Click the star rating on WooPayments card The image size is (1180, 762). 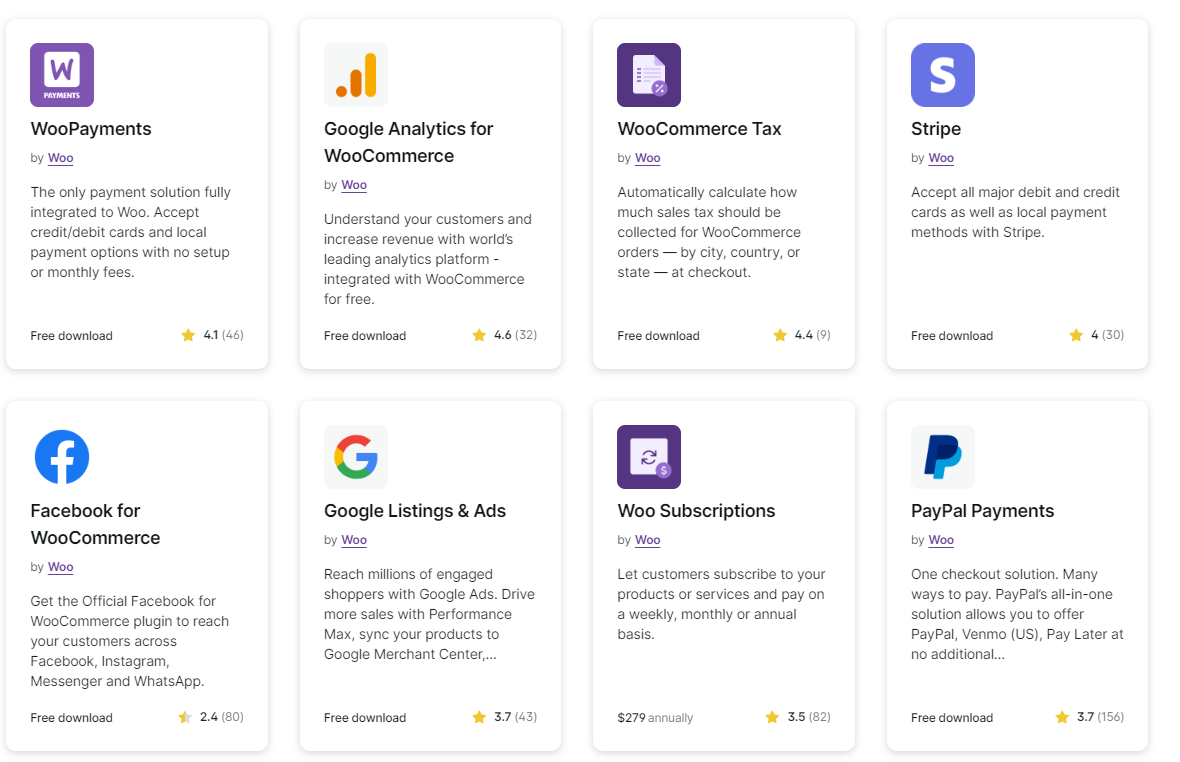[188, 335]
